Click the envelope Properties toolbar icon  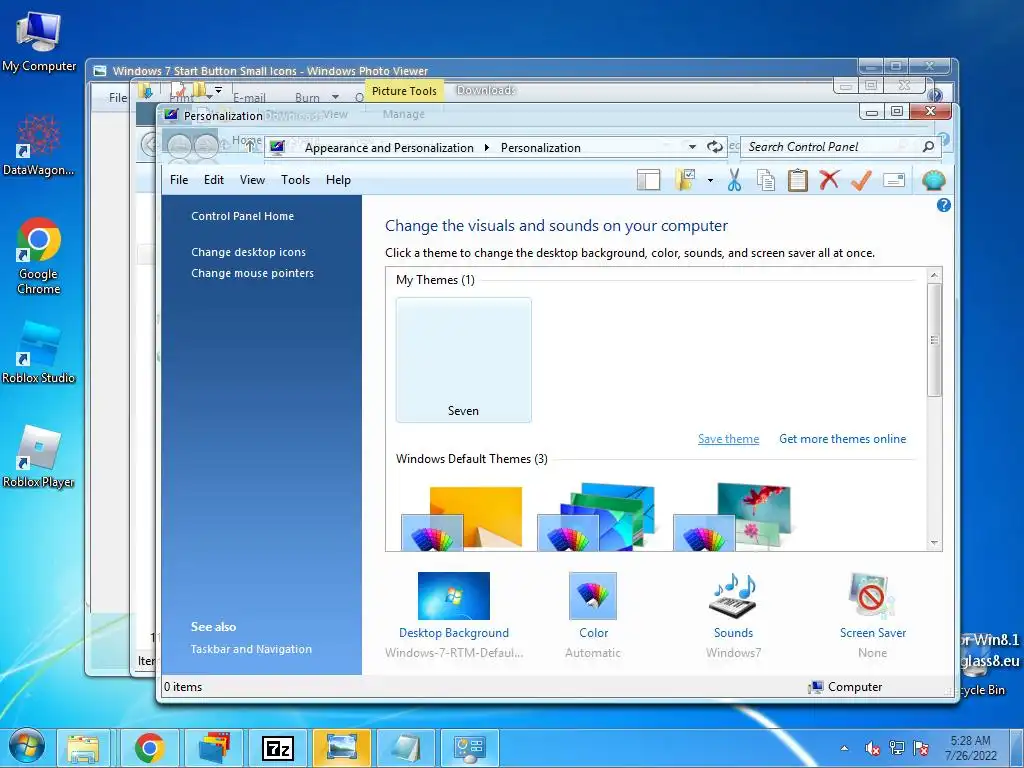(x=894, y=180)
